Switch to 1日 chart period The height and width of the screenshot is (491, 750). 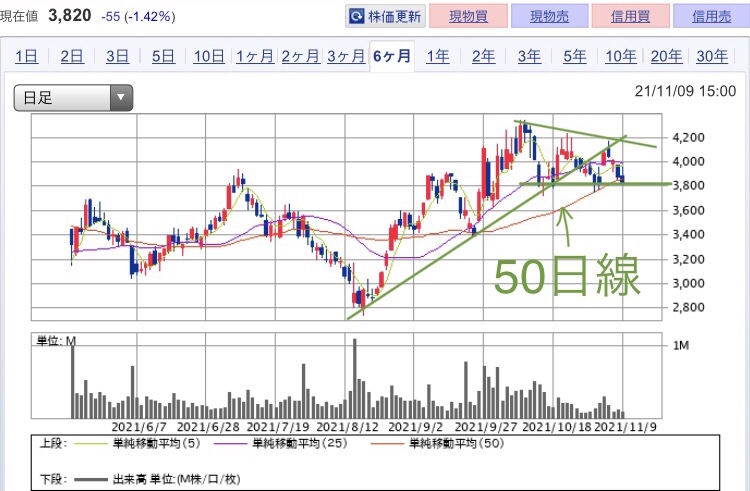click(x=26, y=56)
